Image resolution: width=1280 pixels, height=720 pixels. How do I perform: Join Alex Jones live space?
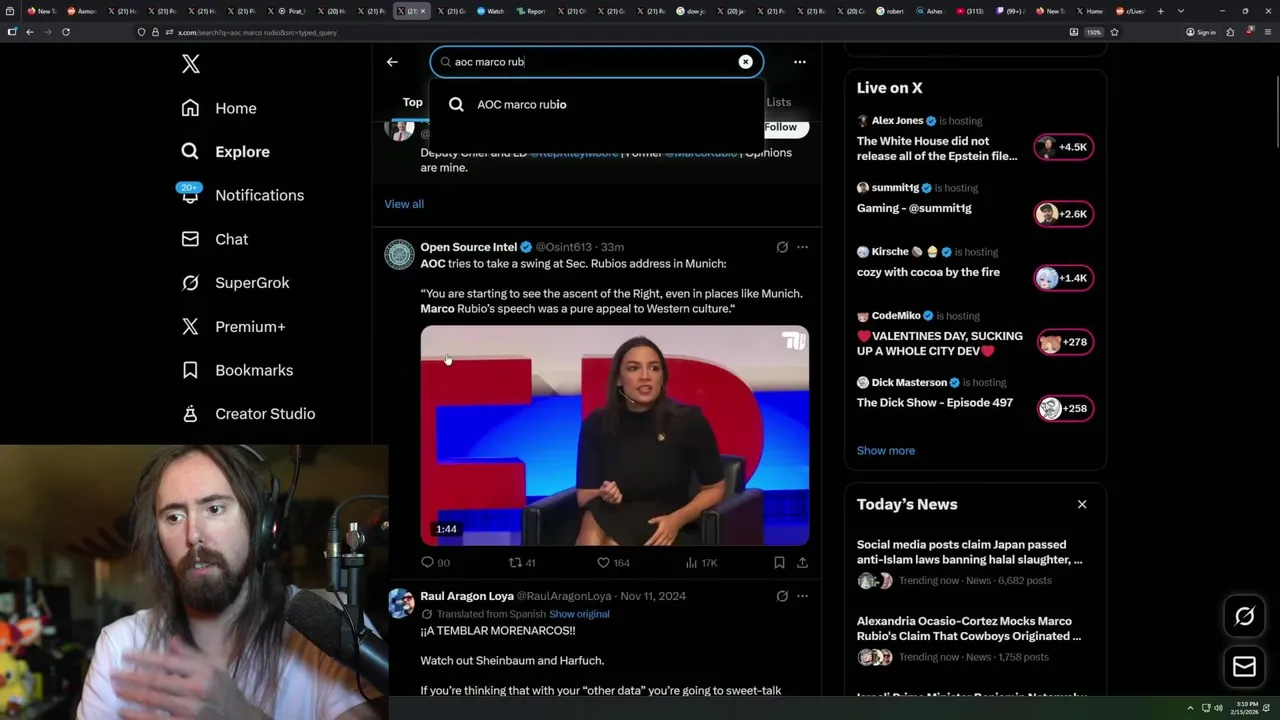tap(975, 138)
